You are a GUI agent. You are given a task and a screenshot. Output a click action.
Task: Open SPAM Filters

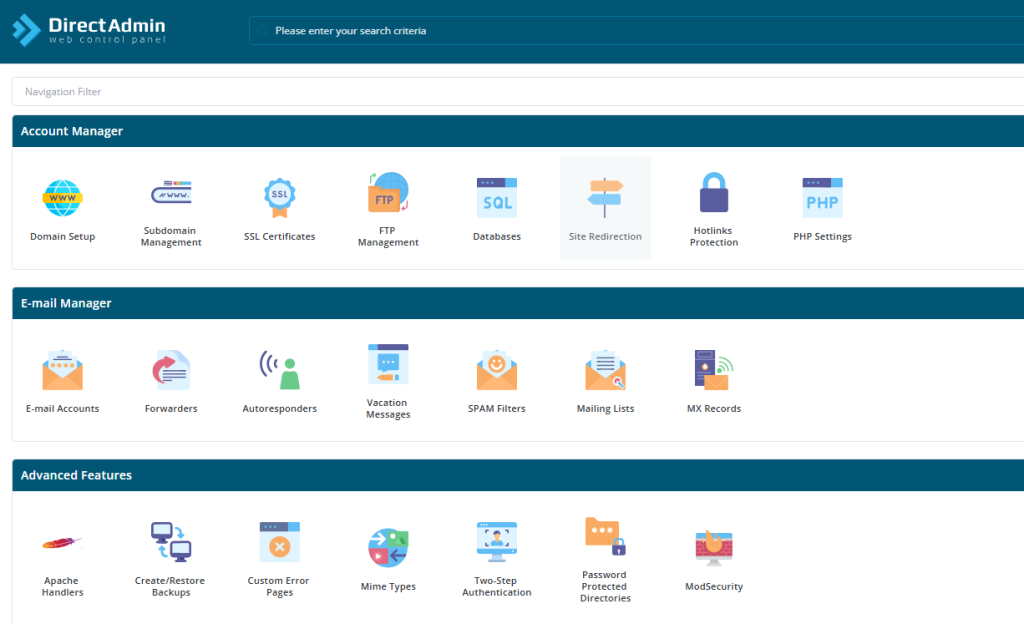[497, 371]
